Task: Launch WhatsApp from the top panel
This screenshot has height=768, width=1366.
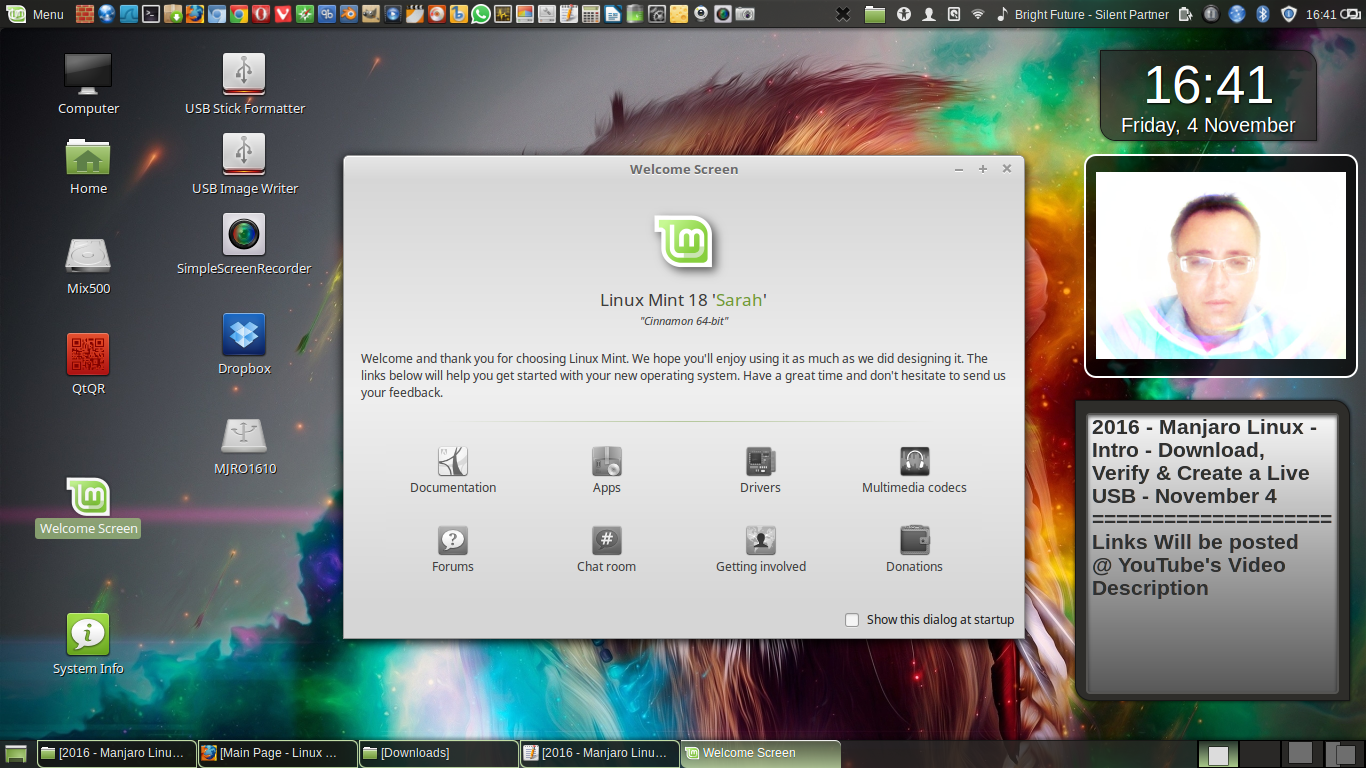Action: pos(481,14)
